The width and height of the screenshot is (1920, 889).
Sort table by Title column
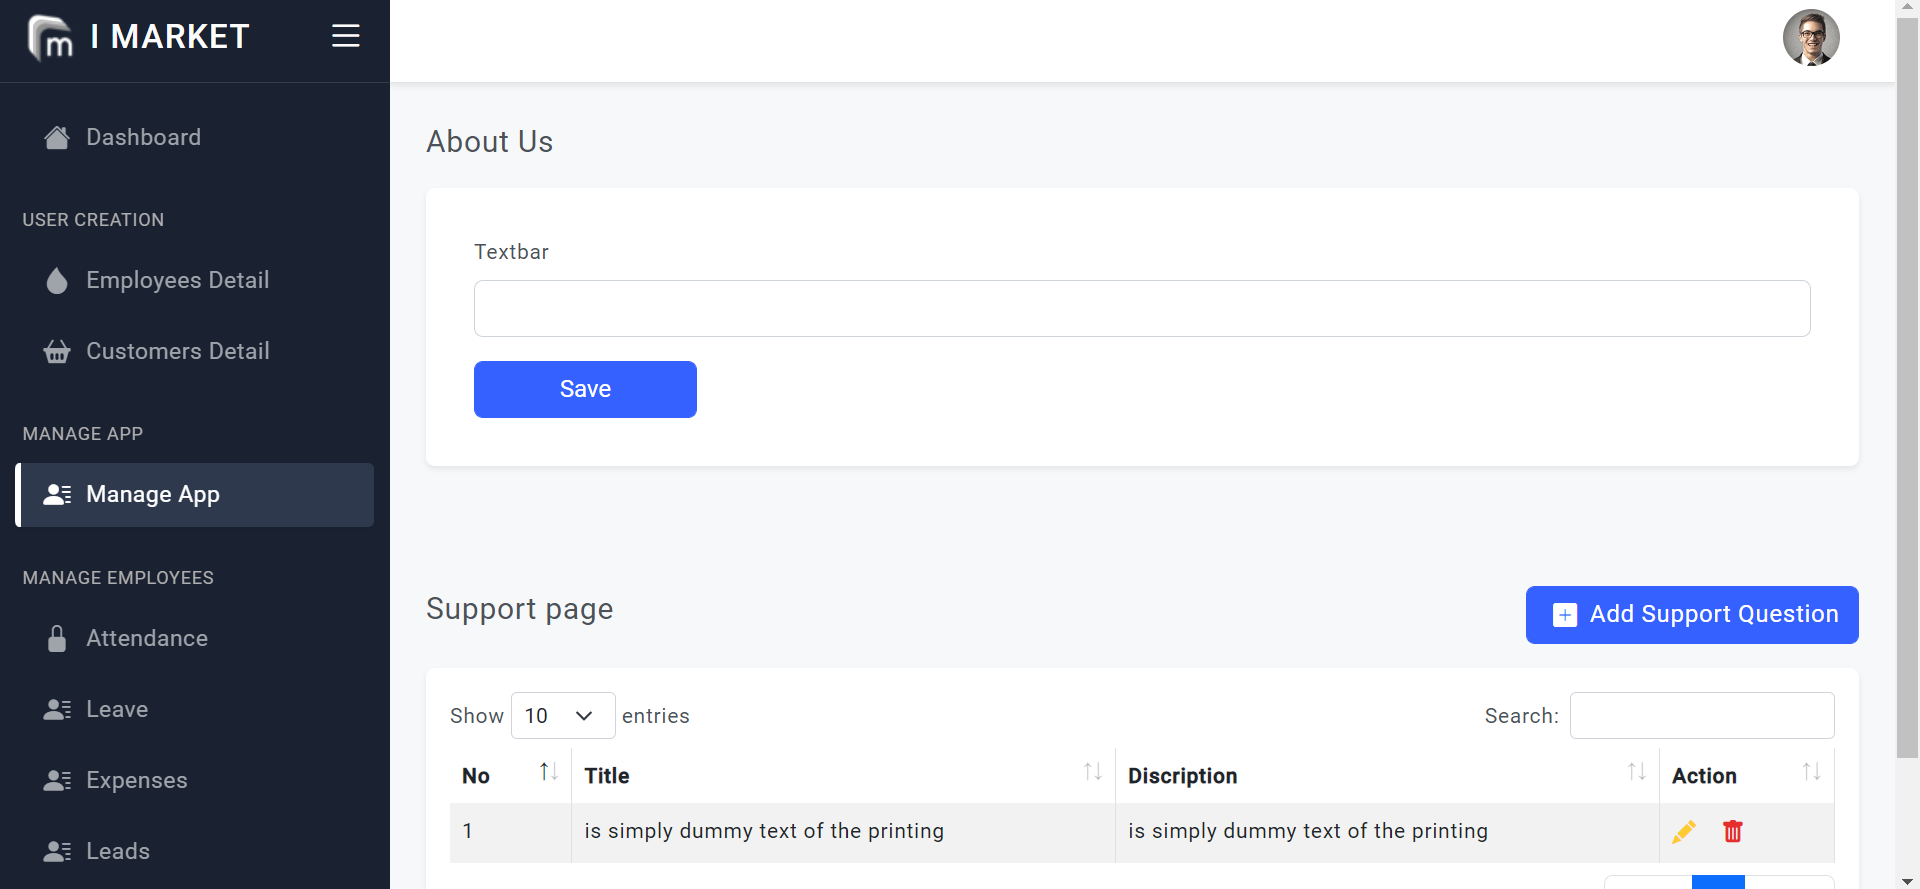click(x=1092, y=772)
